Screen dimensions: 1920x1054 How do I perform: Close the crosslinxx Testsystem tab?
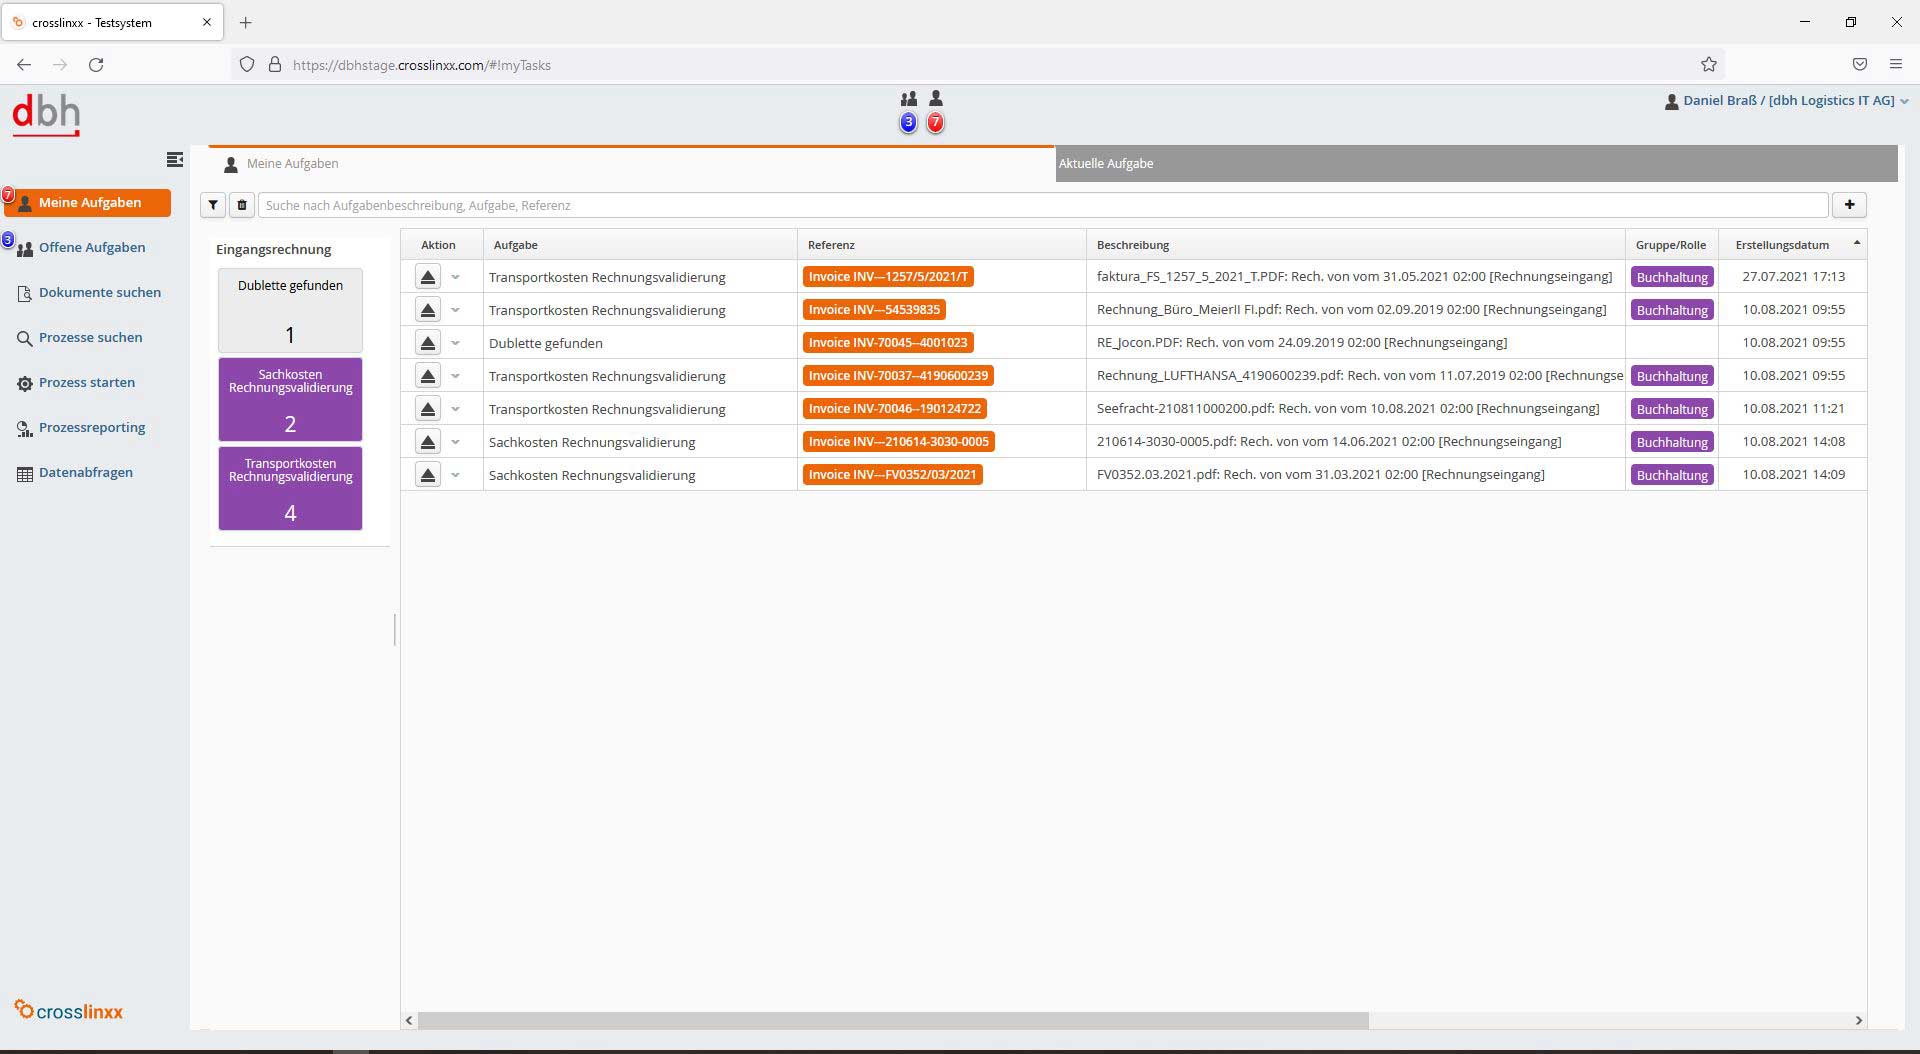click(x=206, y=22)
